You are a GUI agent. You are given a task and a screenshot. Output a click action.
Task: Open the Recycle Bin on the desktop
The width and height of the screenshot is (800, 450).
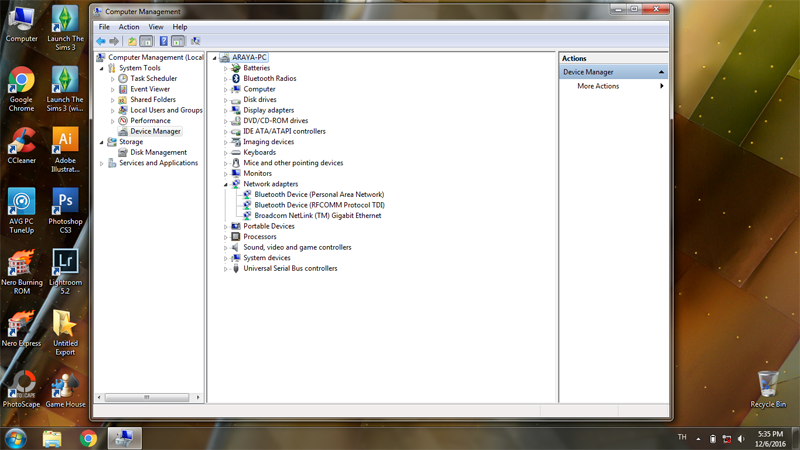pos(768,389)
